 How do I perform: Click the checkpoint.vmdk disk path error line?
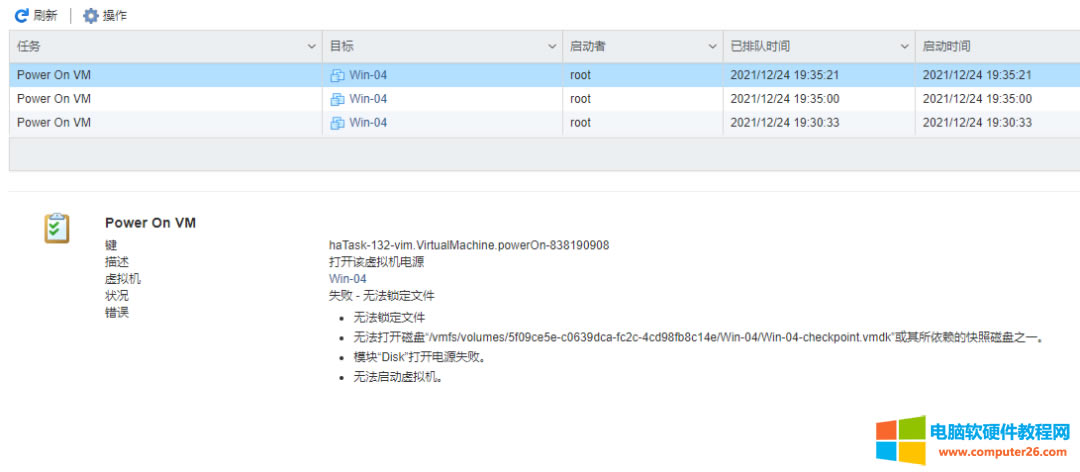tap(698, 338)
